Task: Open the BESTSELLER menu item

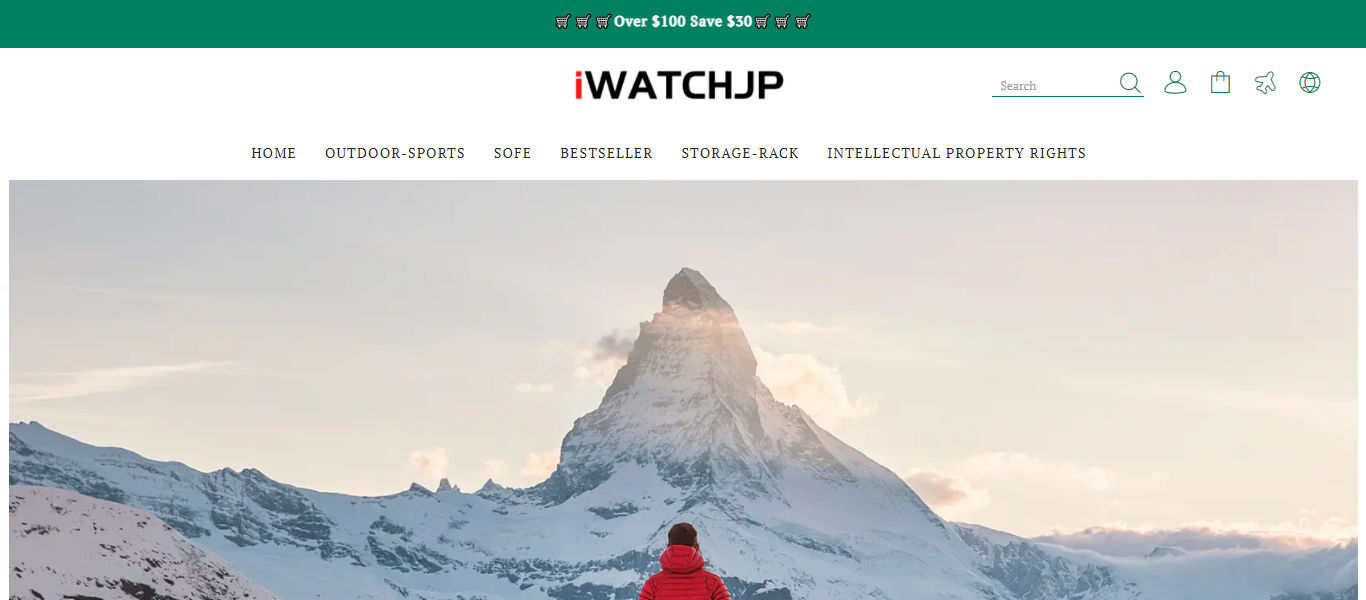Action: 606,153
